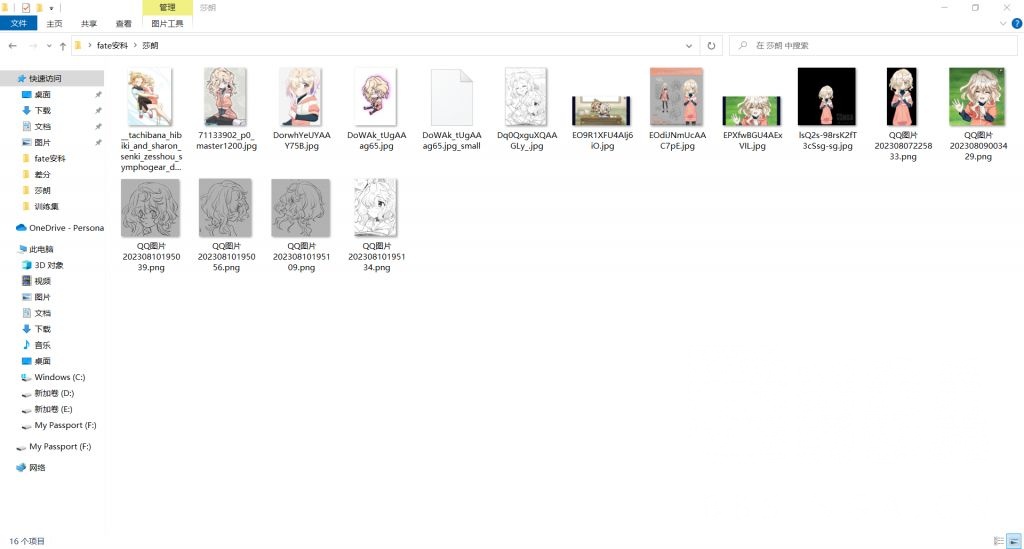Switch to the 查看 ribbon tab

coord(123,24)
